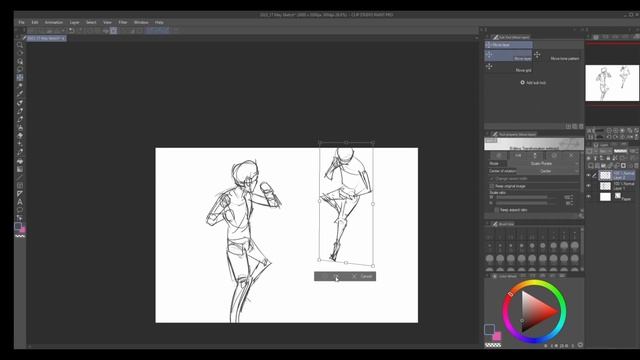Choose the Move tone pattern sub tool
640x360 pixels.
(557, 56)
